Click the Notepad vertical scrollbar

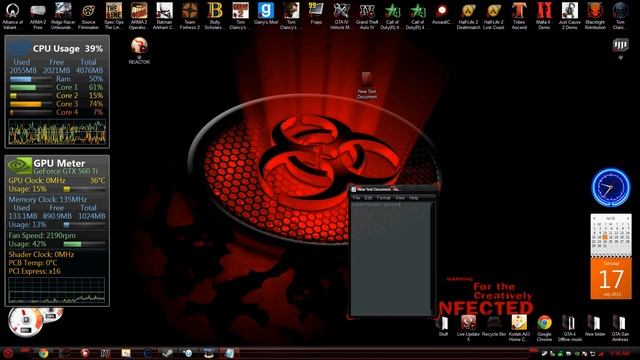(x=432, y=259)
